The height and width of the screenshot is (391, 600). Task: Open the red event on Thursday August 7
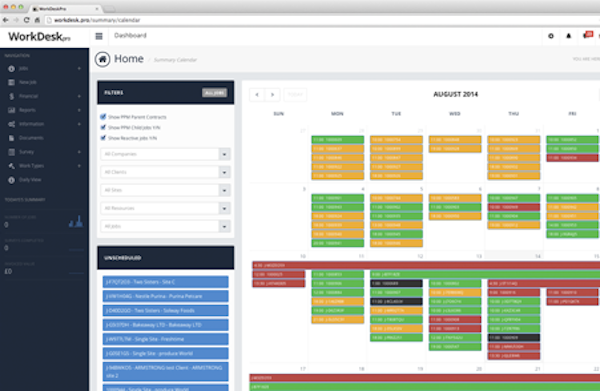pyautogui.click(x=514, y=207)
